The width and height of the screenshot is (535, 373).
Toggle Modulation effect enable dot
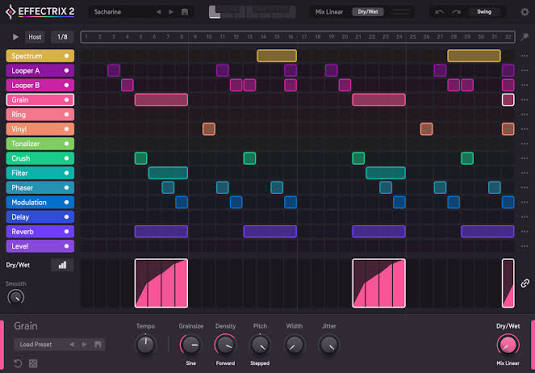pos(67,202)
